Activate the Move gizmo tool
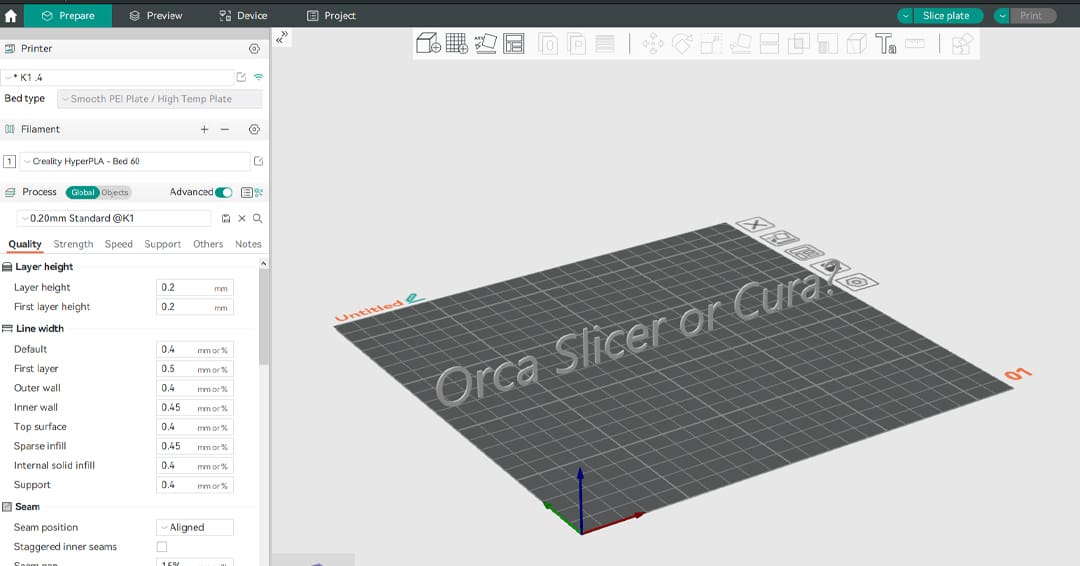This screenshot has height=566, width=1080. (653, 44)
